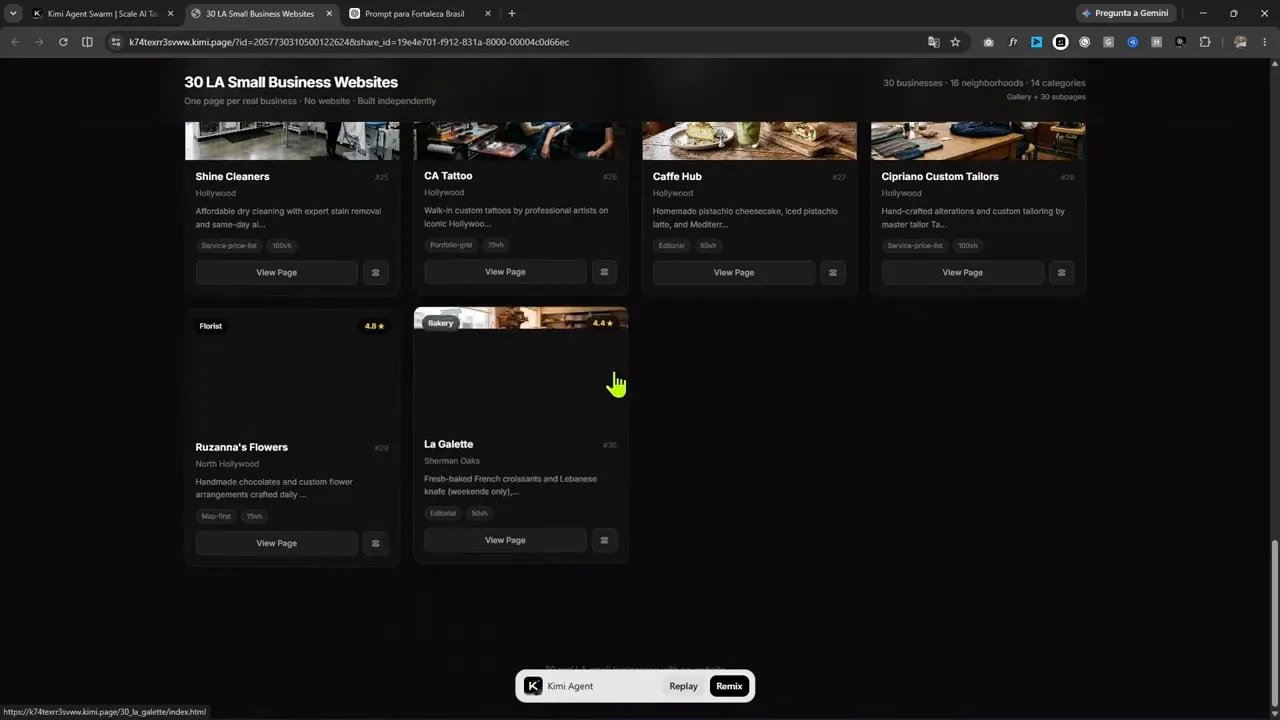Translate this page icon in address bar
This screenshot has height=720, width=1280.
click(x=933, y=42)
